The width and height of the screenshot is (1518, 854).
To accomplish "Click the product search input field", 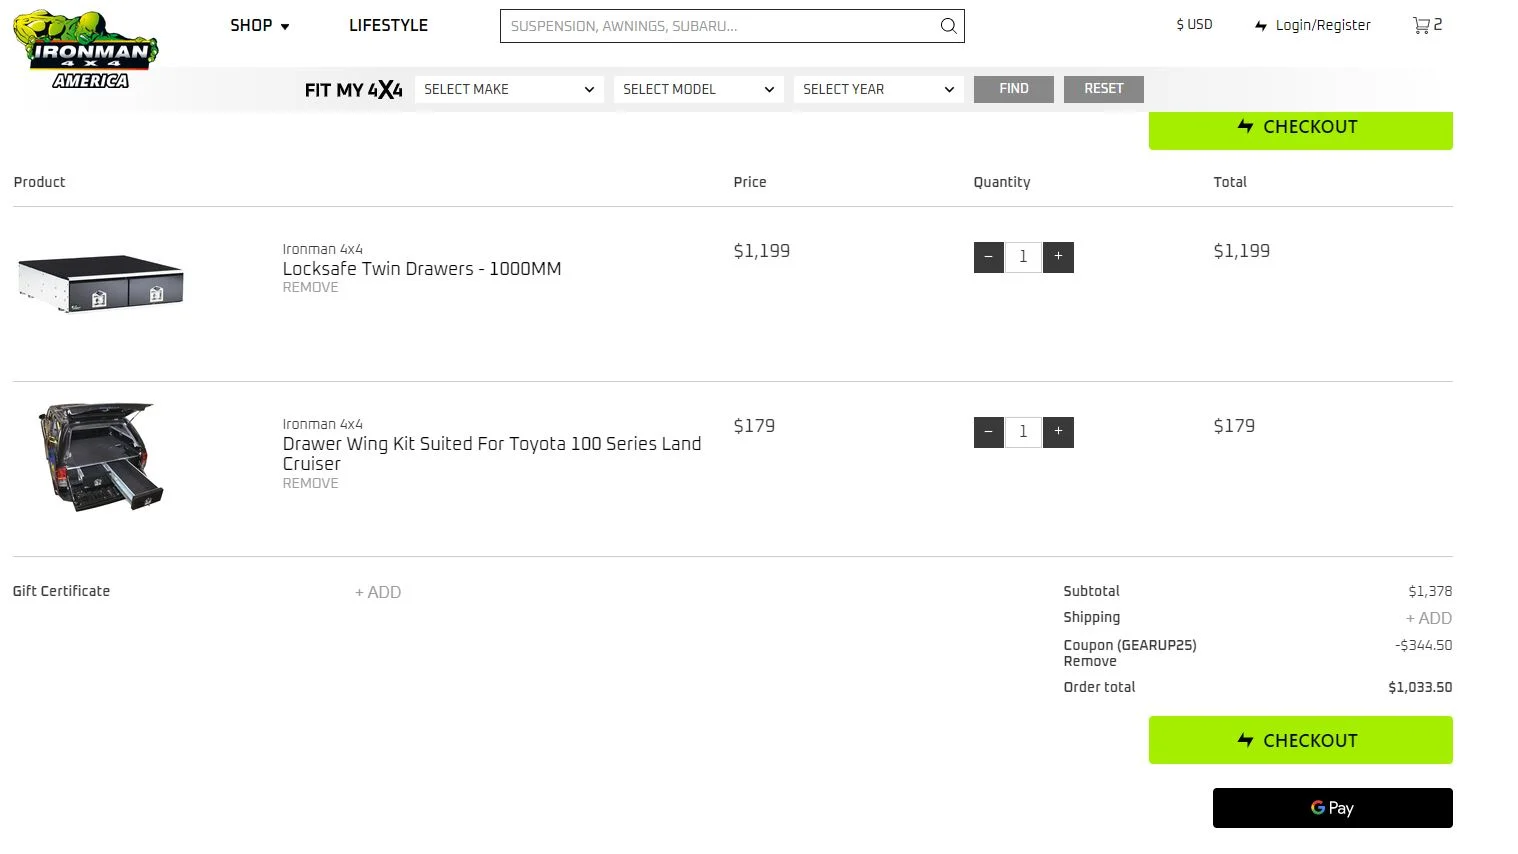I will 720,26.
